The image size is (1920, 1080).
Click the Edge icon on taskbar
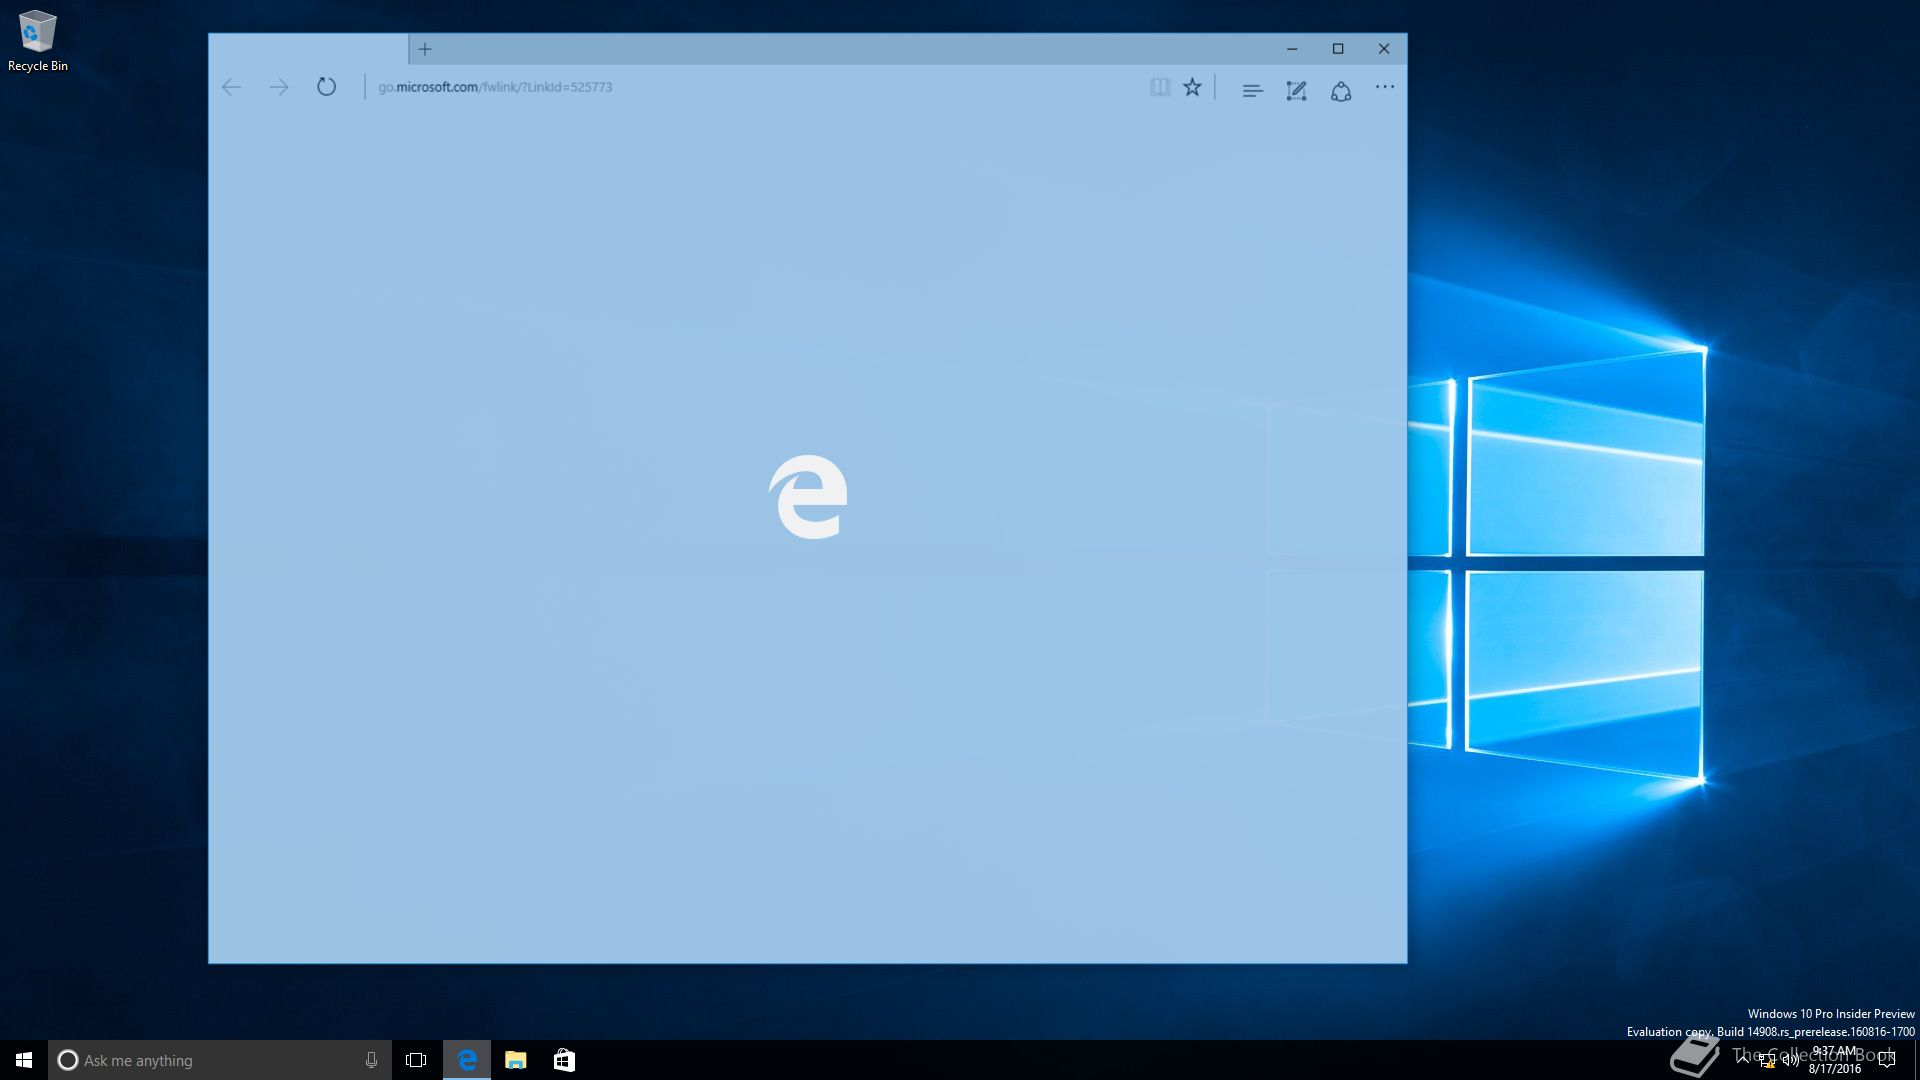(x=467, y=1060)
